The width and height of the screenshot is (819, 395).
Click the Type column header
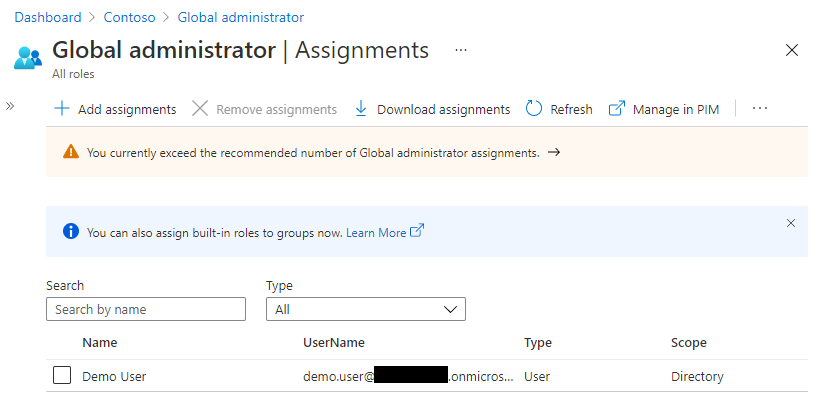pos(537,343)
